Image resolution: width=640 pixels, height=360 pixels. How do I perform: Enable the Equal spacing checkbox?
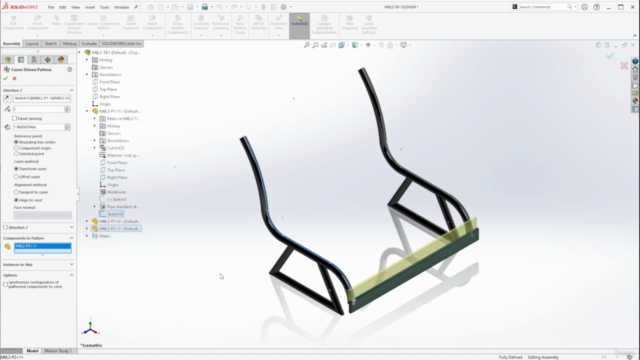(x=15, y=118)
